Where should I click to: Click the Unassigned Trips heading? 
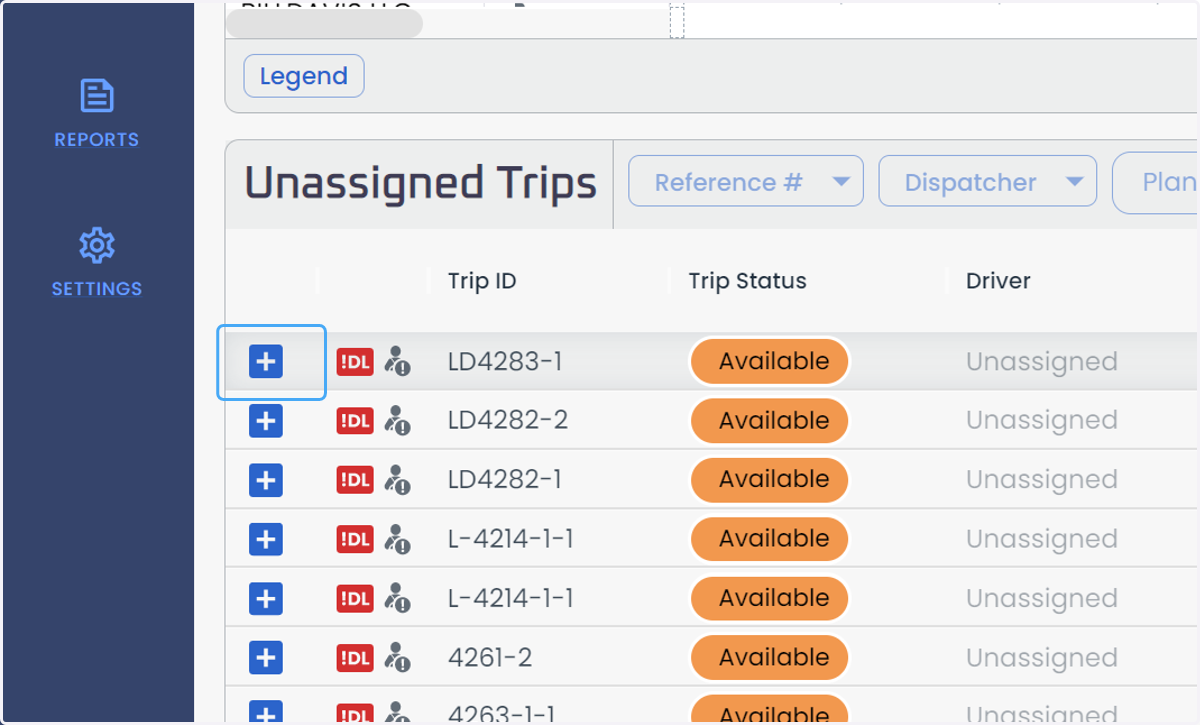coord(420,183)
